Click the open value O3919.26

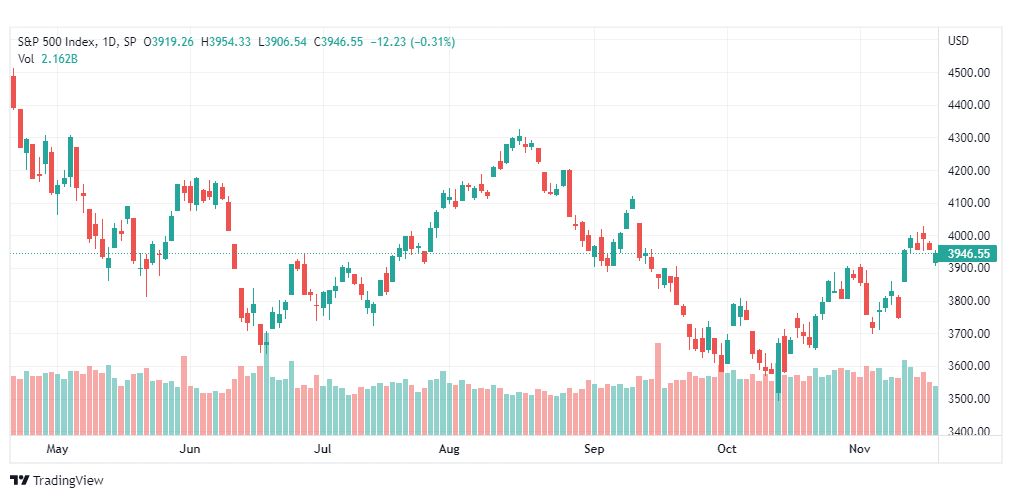168,42
